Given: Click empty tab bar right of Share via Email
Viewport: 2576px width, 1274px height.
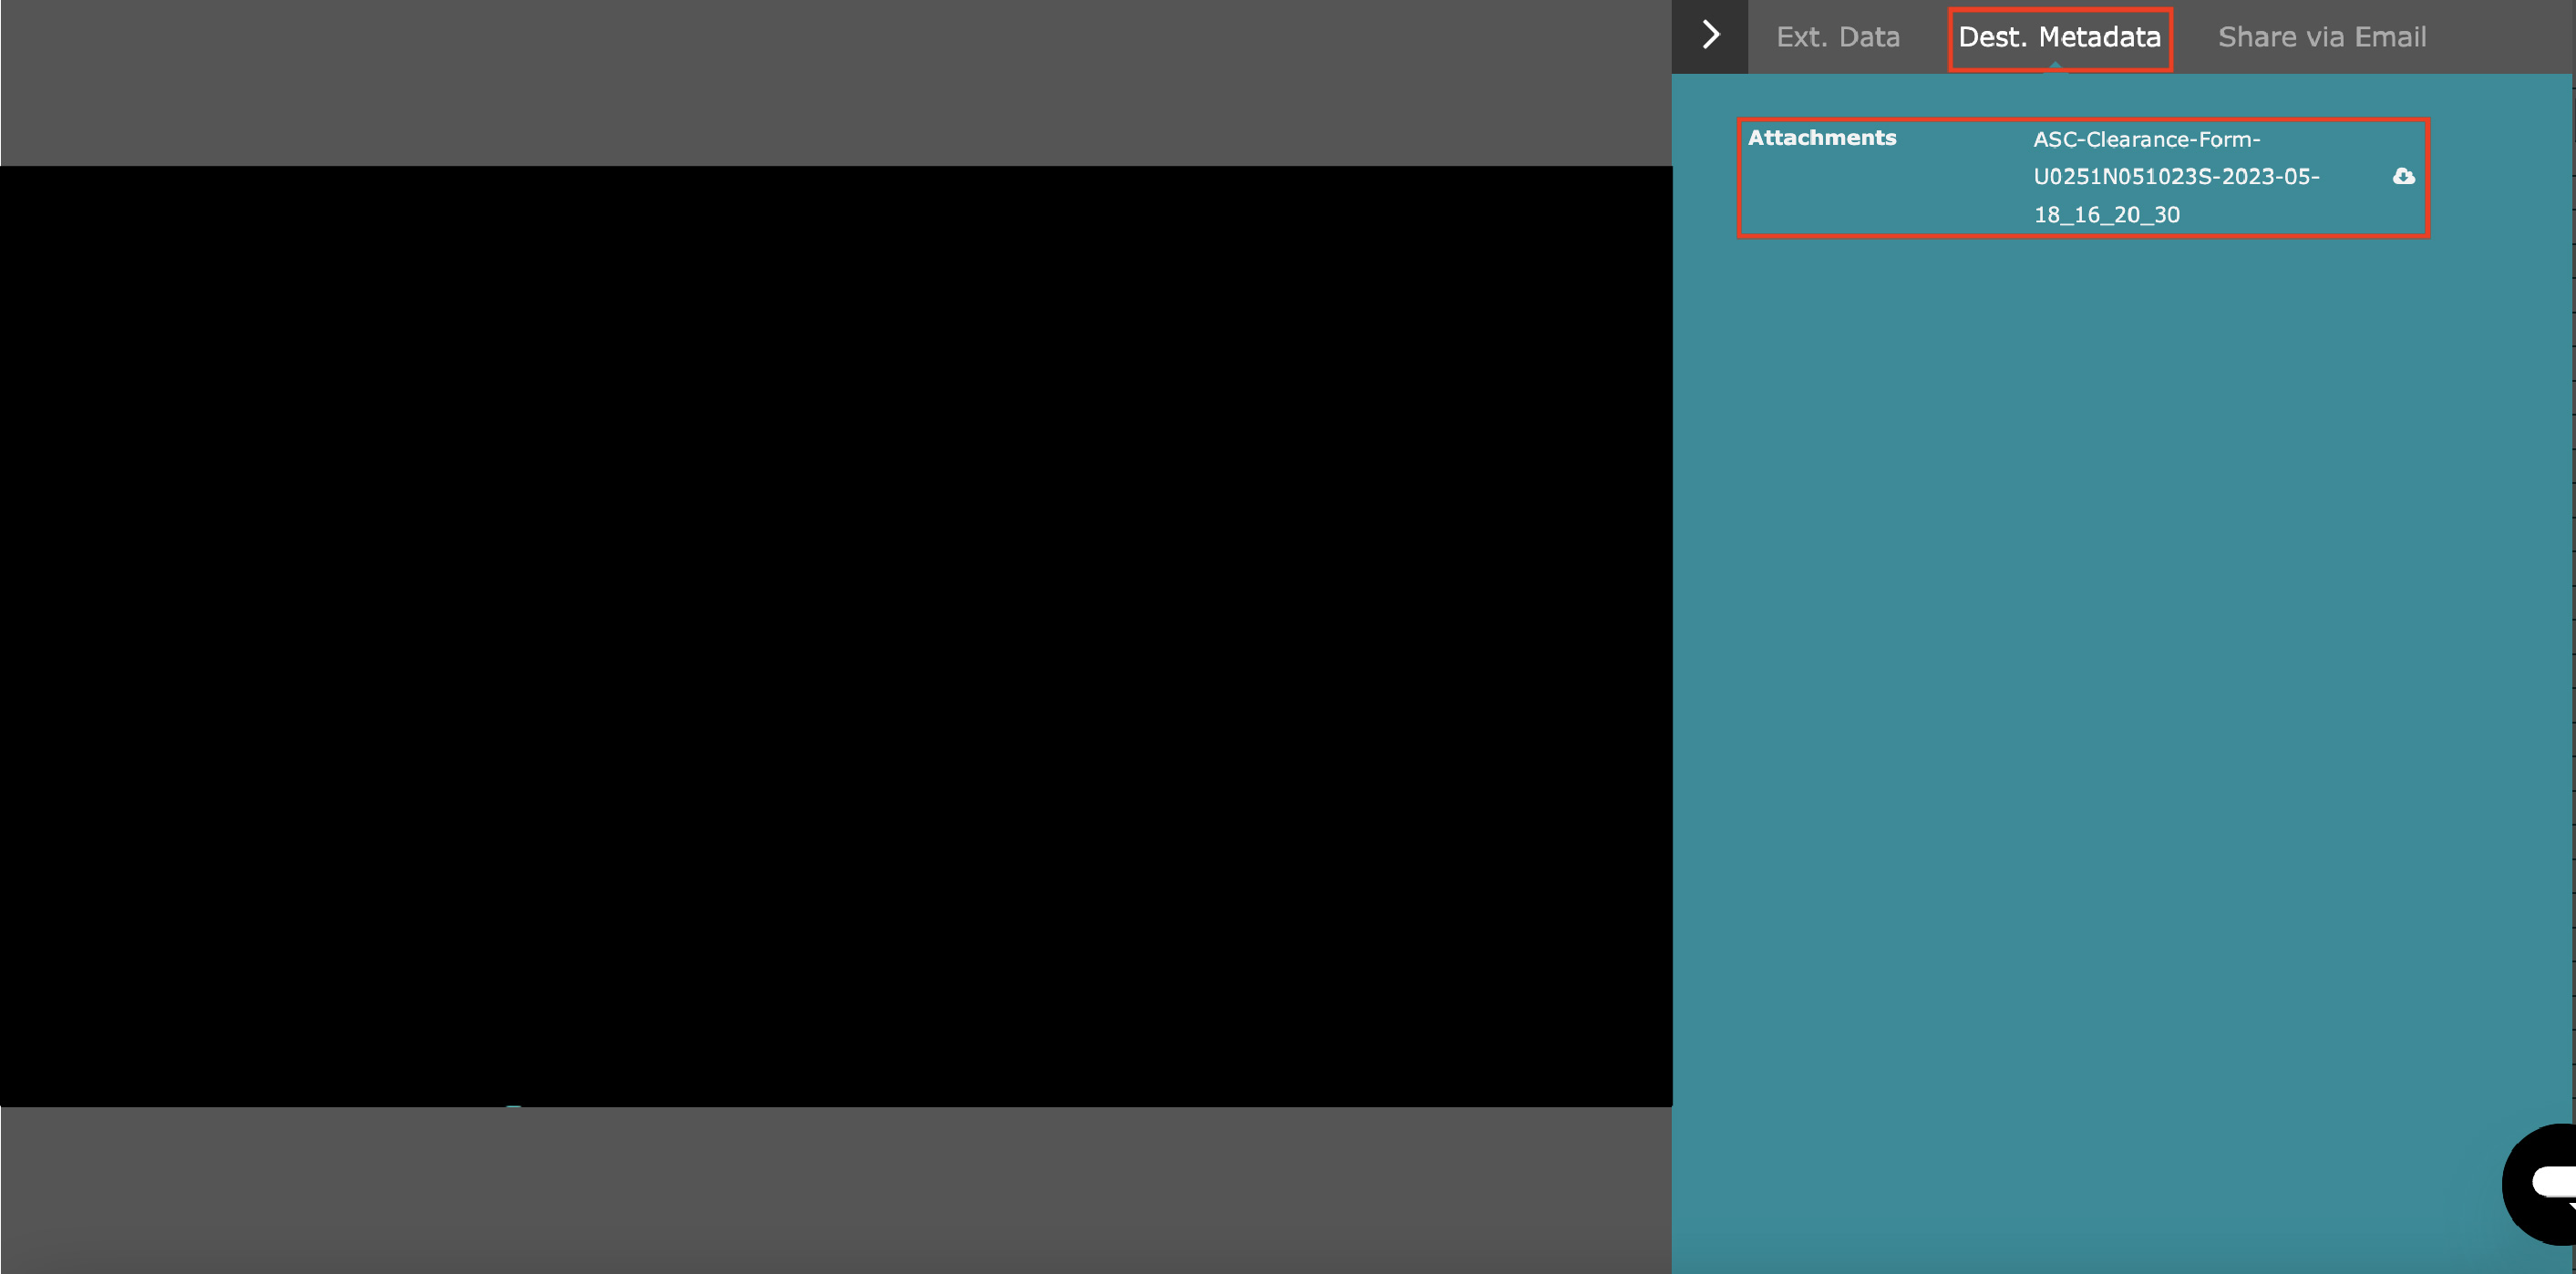Looking at the screenshot, I should [2500, 38].
